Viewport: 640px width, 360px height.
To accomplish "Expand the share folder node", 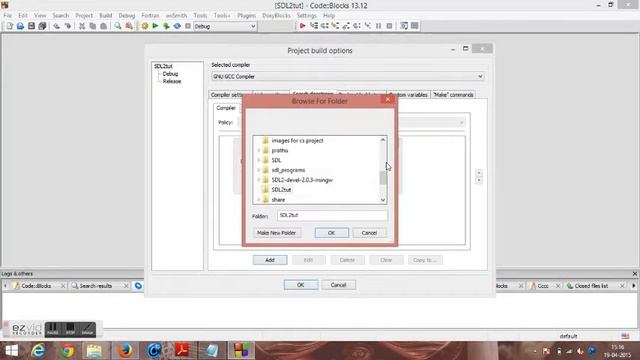I will [258, 200].
